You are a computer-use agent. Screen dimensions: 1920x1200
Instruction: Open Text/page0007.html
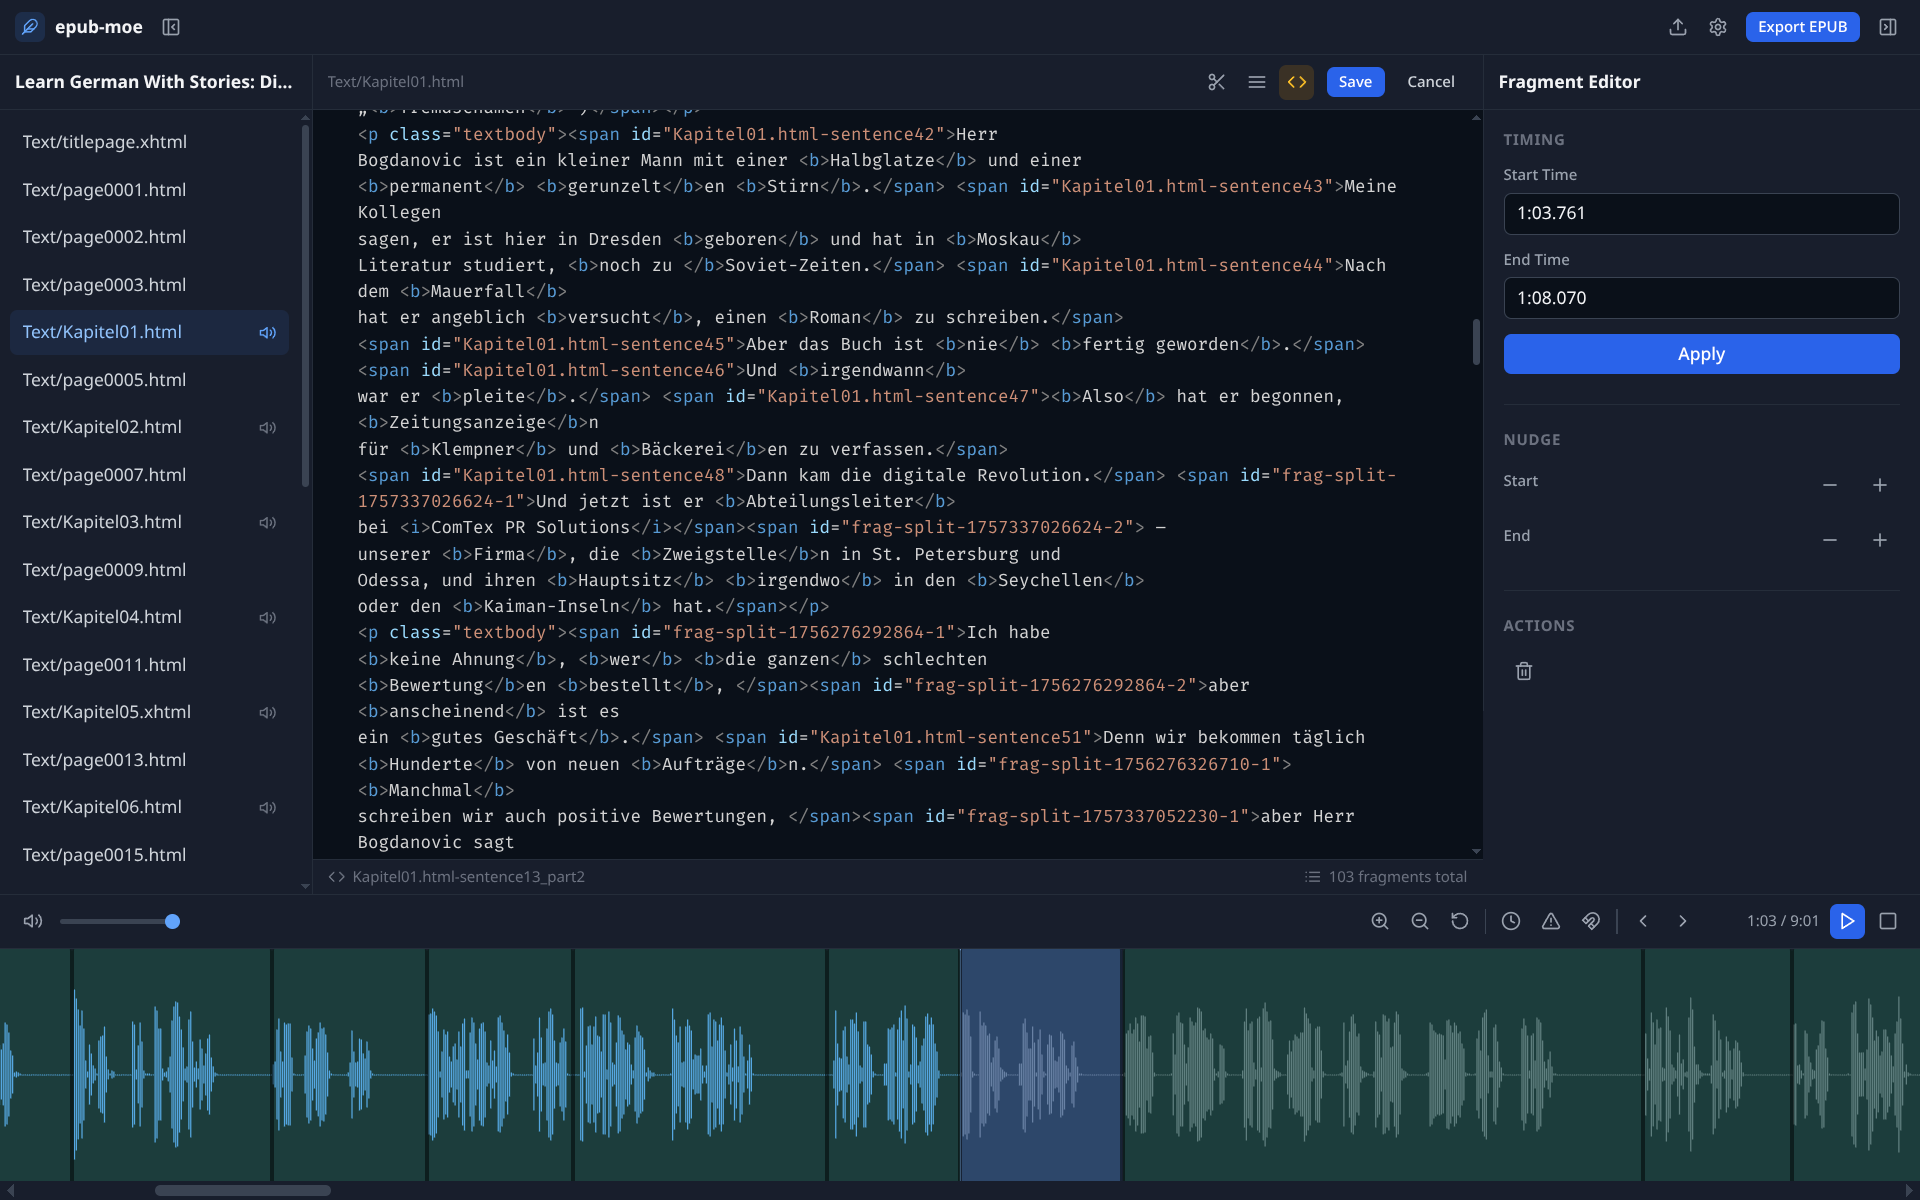tap(149, 475)
